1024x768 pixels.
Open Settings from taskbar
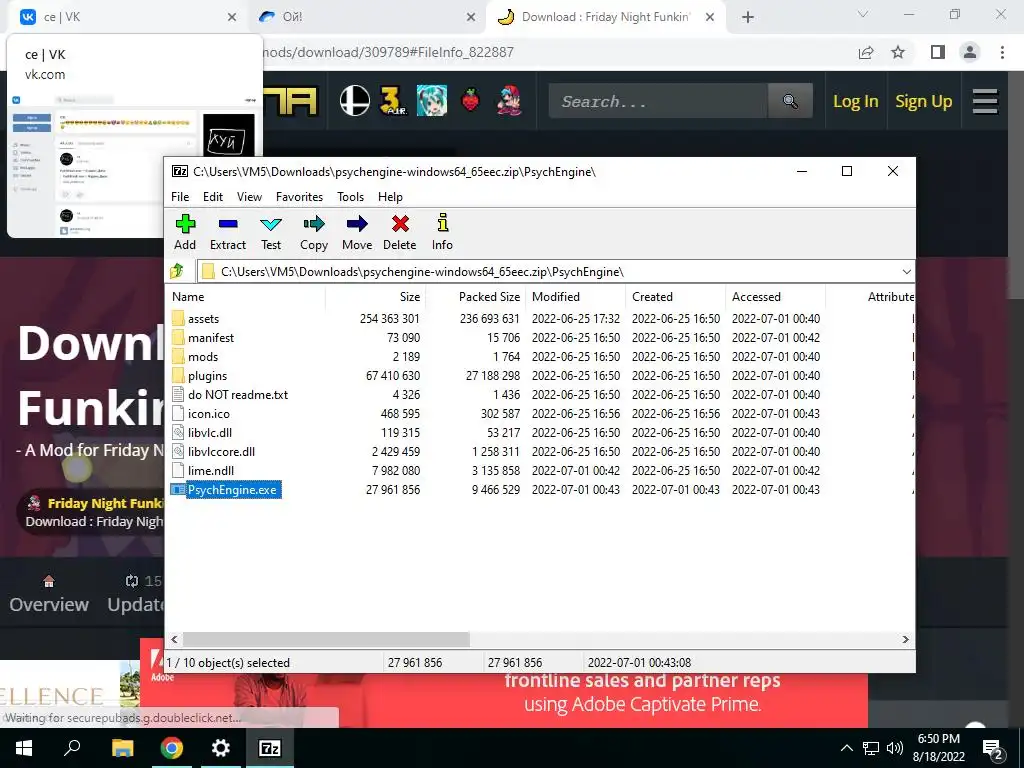[x=221, y=748]
